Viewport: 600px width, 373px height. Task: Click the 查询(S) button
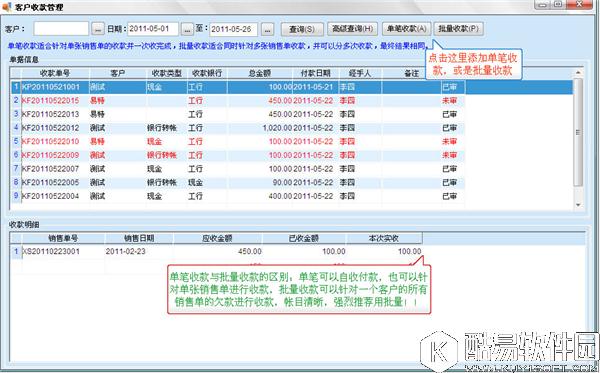tap(302, 29)
